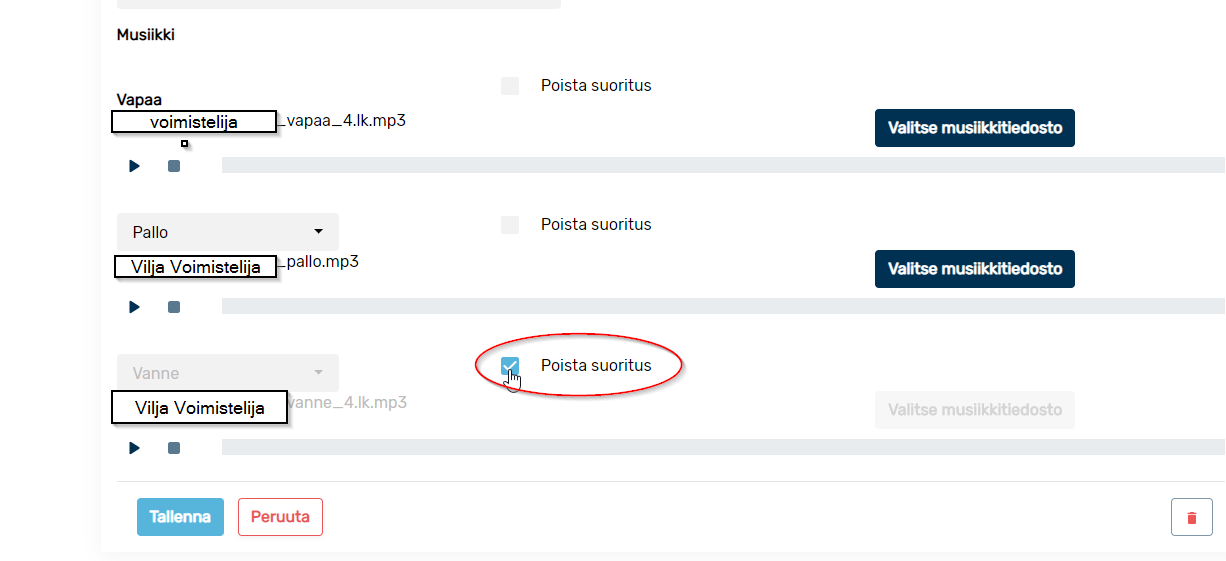The height and width of the screenshot is (561, 1226).
Task: Click disabled Valitse musiikkitiedosto for Vanne
Action: pyautogui.click(x=975, y=410)
